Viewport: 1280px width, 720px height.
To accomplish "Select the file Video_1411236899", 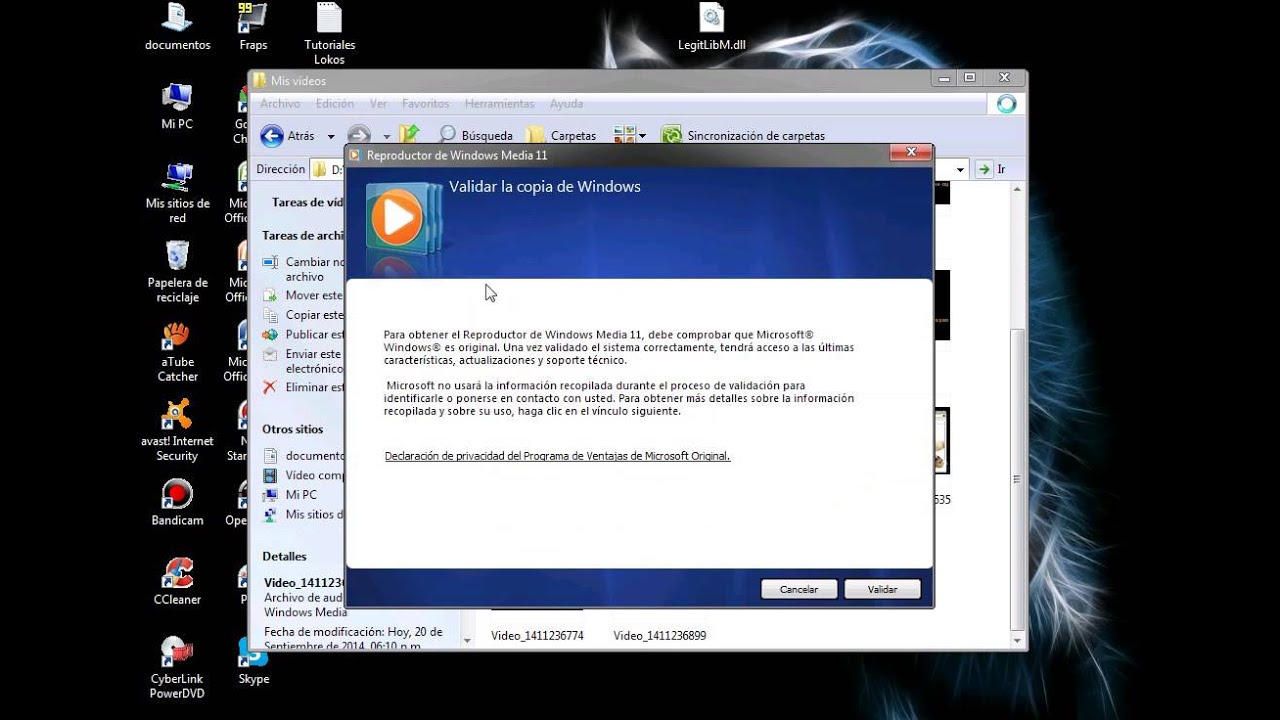I will pos(660,636).
